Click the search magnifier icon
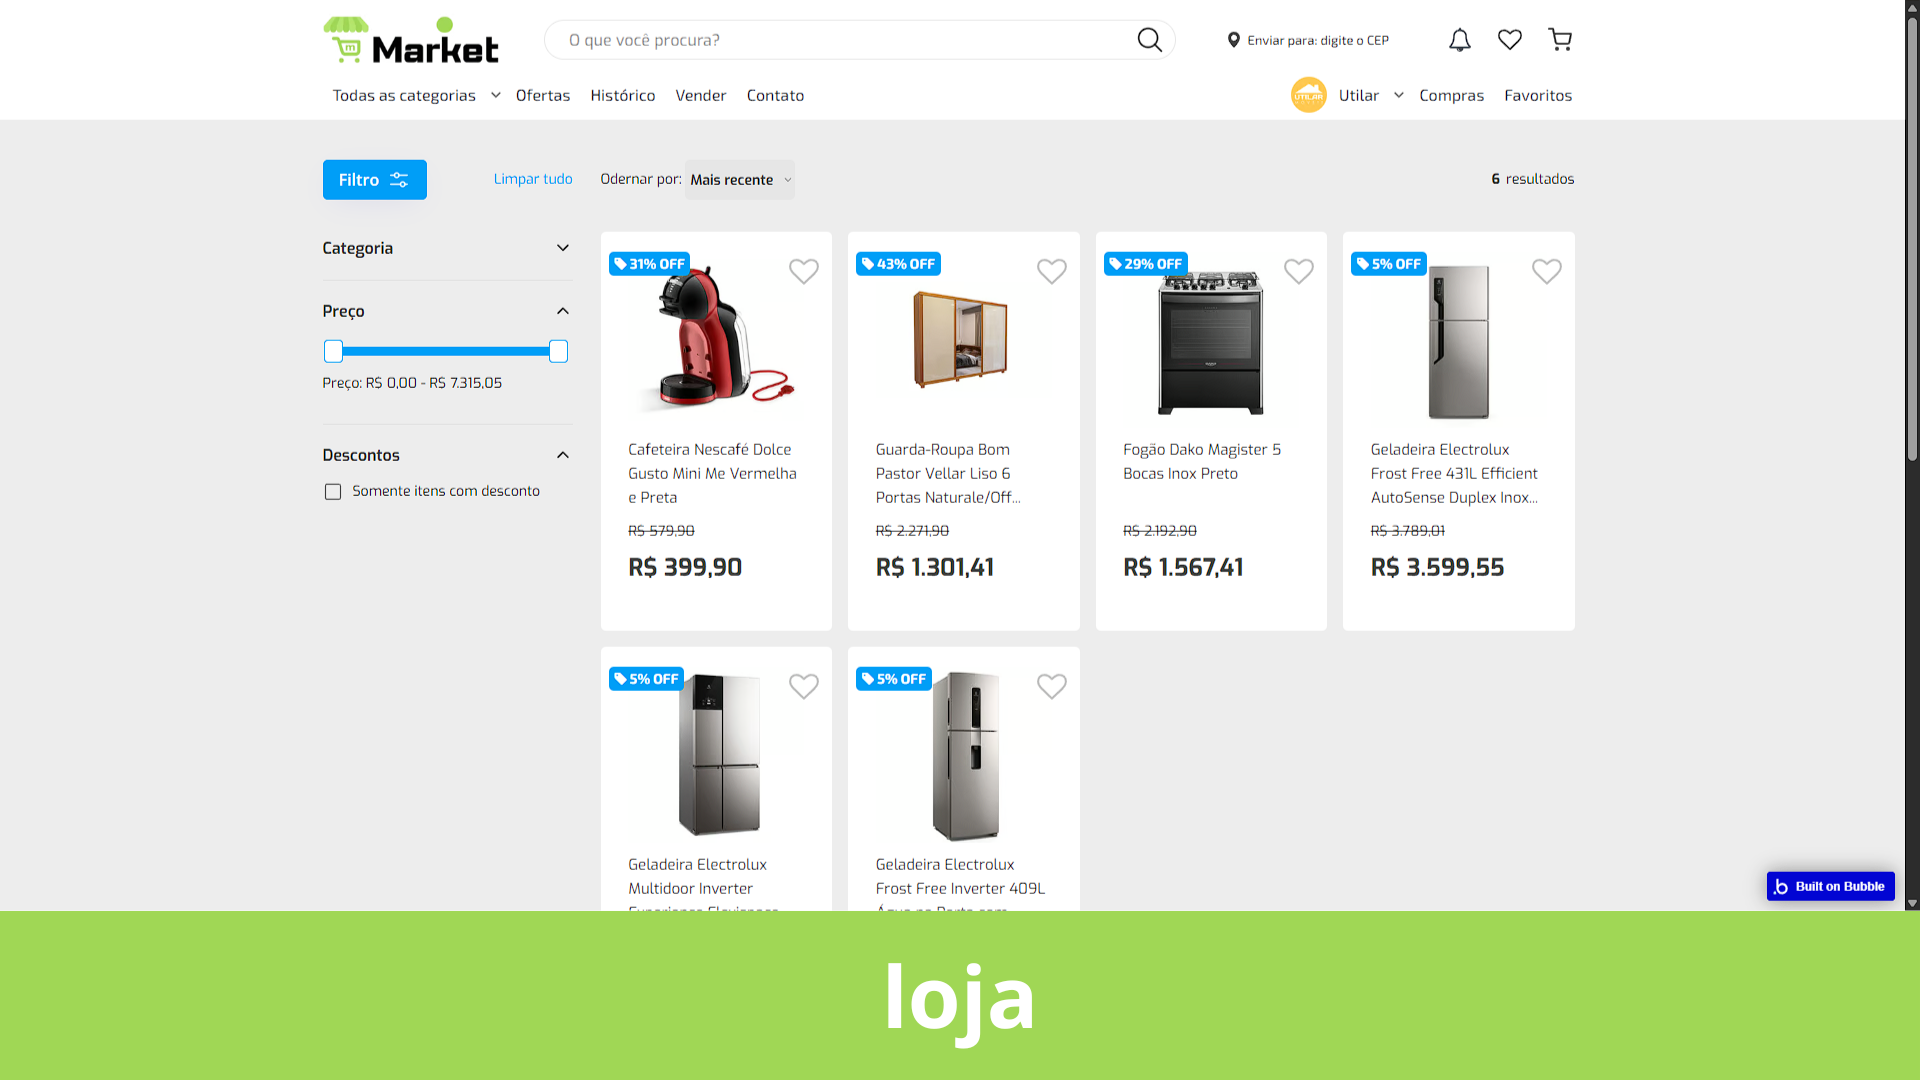Screen dimensions: 1920x1080 [x=1149, y=40]
